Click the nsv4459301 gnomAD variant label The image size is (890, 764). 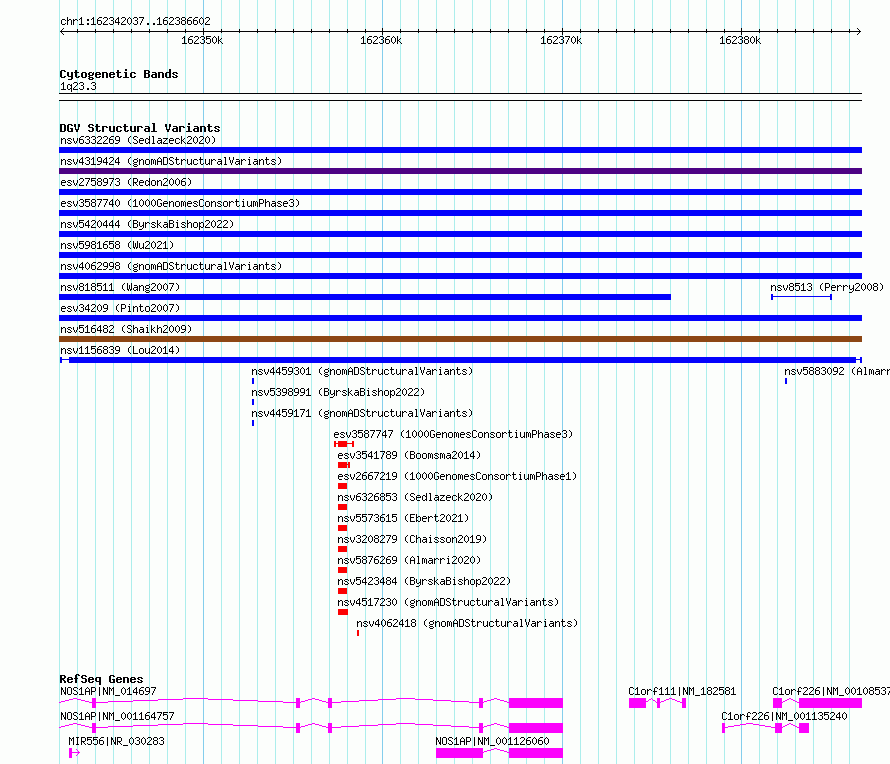point(362,371)
